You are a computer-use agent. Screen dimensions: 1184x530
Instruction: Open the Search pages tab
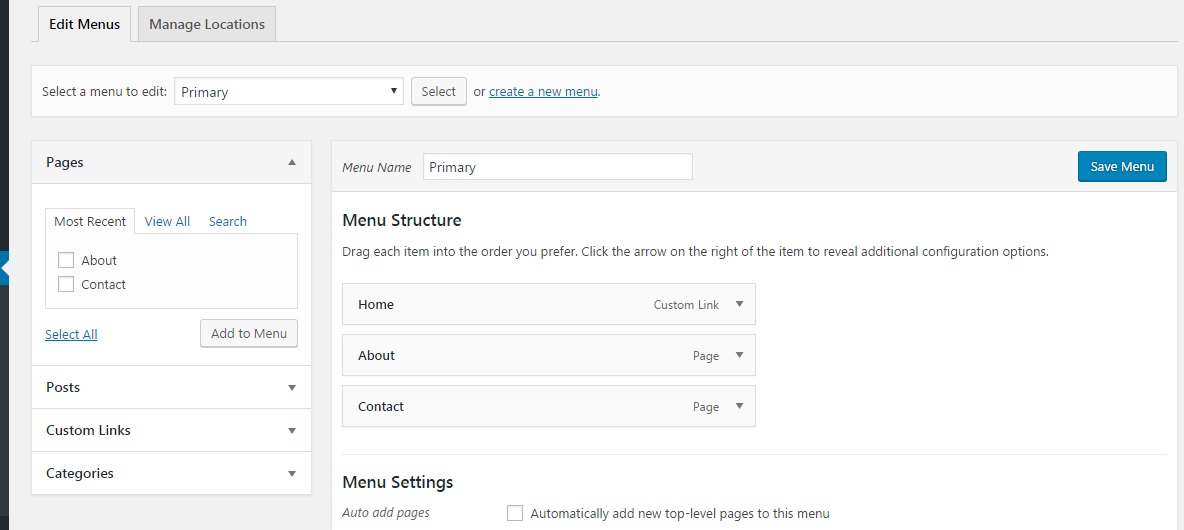pos(227,222)
